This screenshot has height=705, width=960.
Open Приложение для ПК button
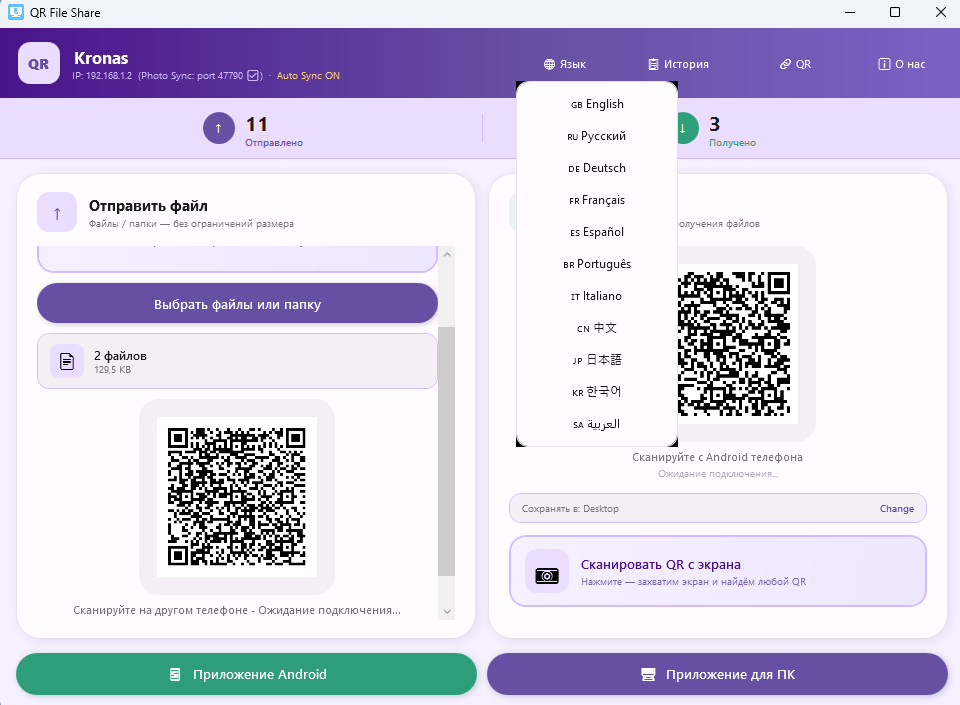718,674
